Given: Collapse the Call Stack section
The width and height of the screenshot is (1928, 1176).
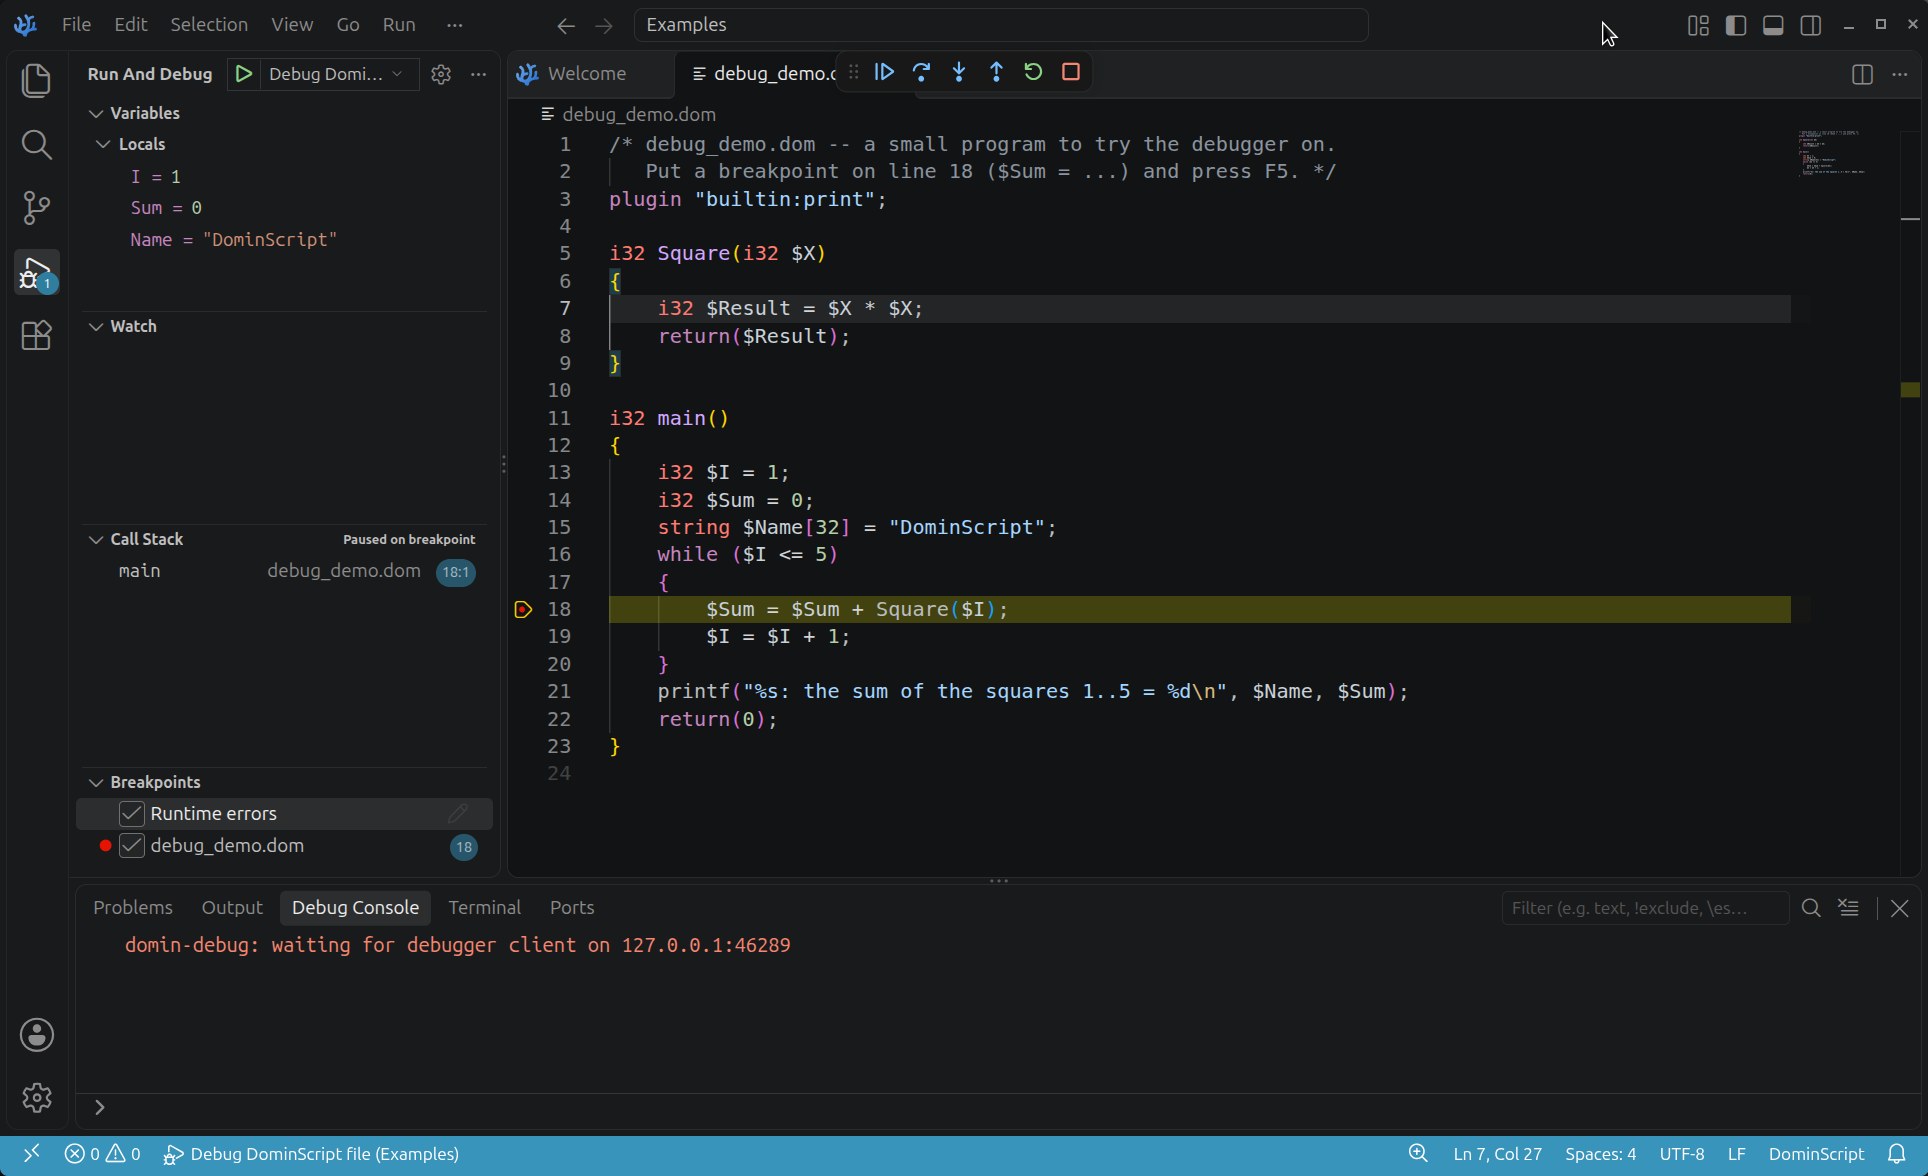Looking at the screenshot, I should tap(96, 539).
